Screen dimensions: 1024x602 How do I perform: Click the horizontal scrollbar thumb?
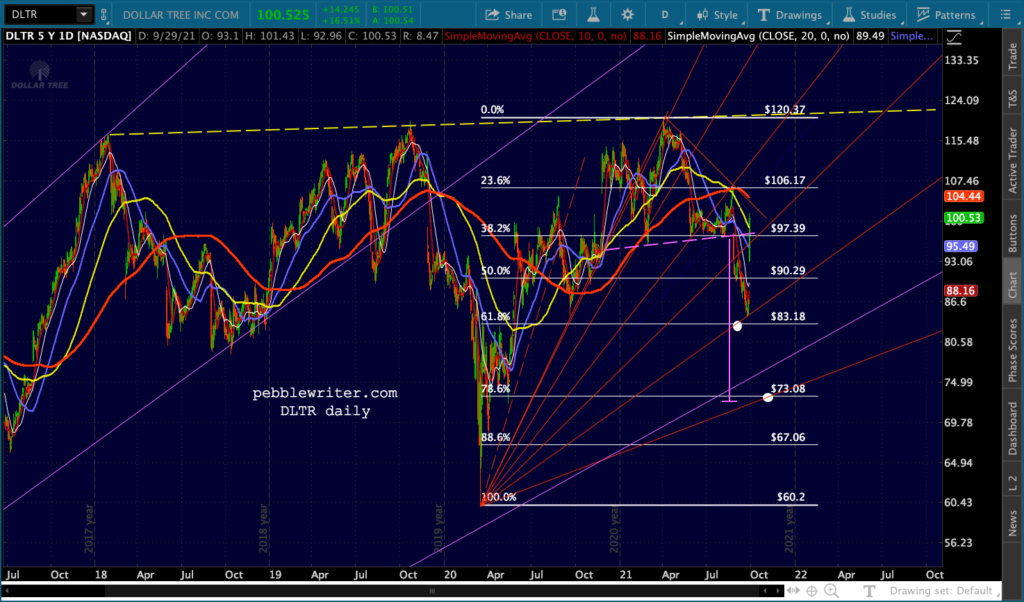click(431, 591)
